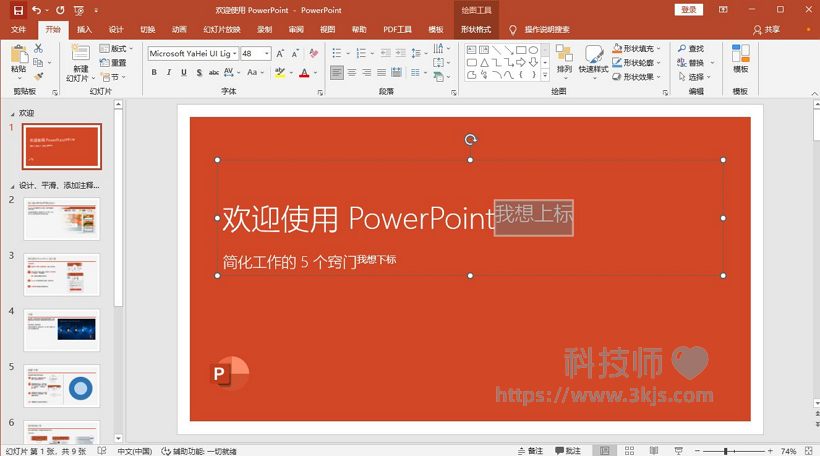The height and width of the screenshot is (456, 820).
Task: Expand the shapes gallery more arrow
Action: 545,75
